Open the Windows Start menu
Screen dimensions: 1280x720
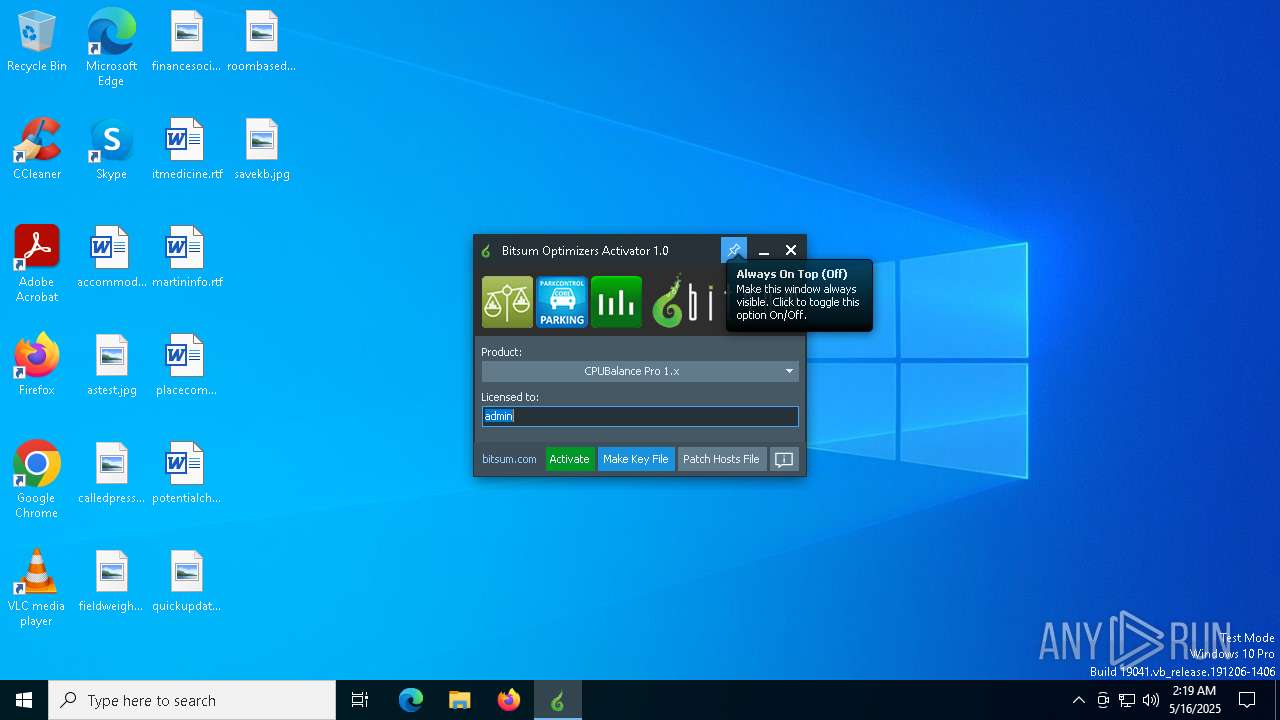[24, 700]
